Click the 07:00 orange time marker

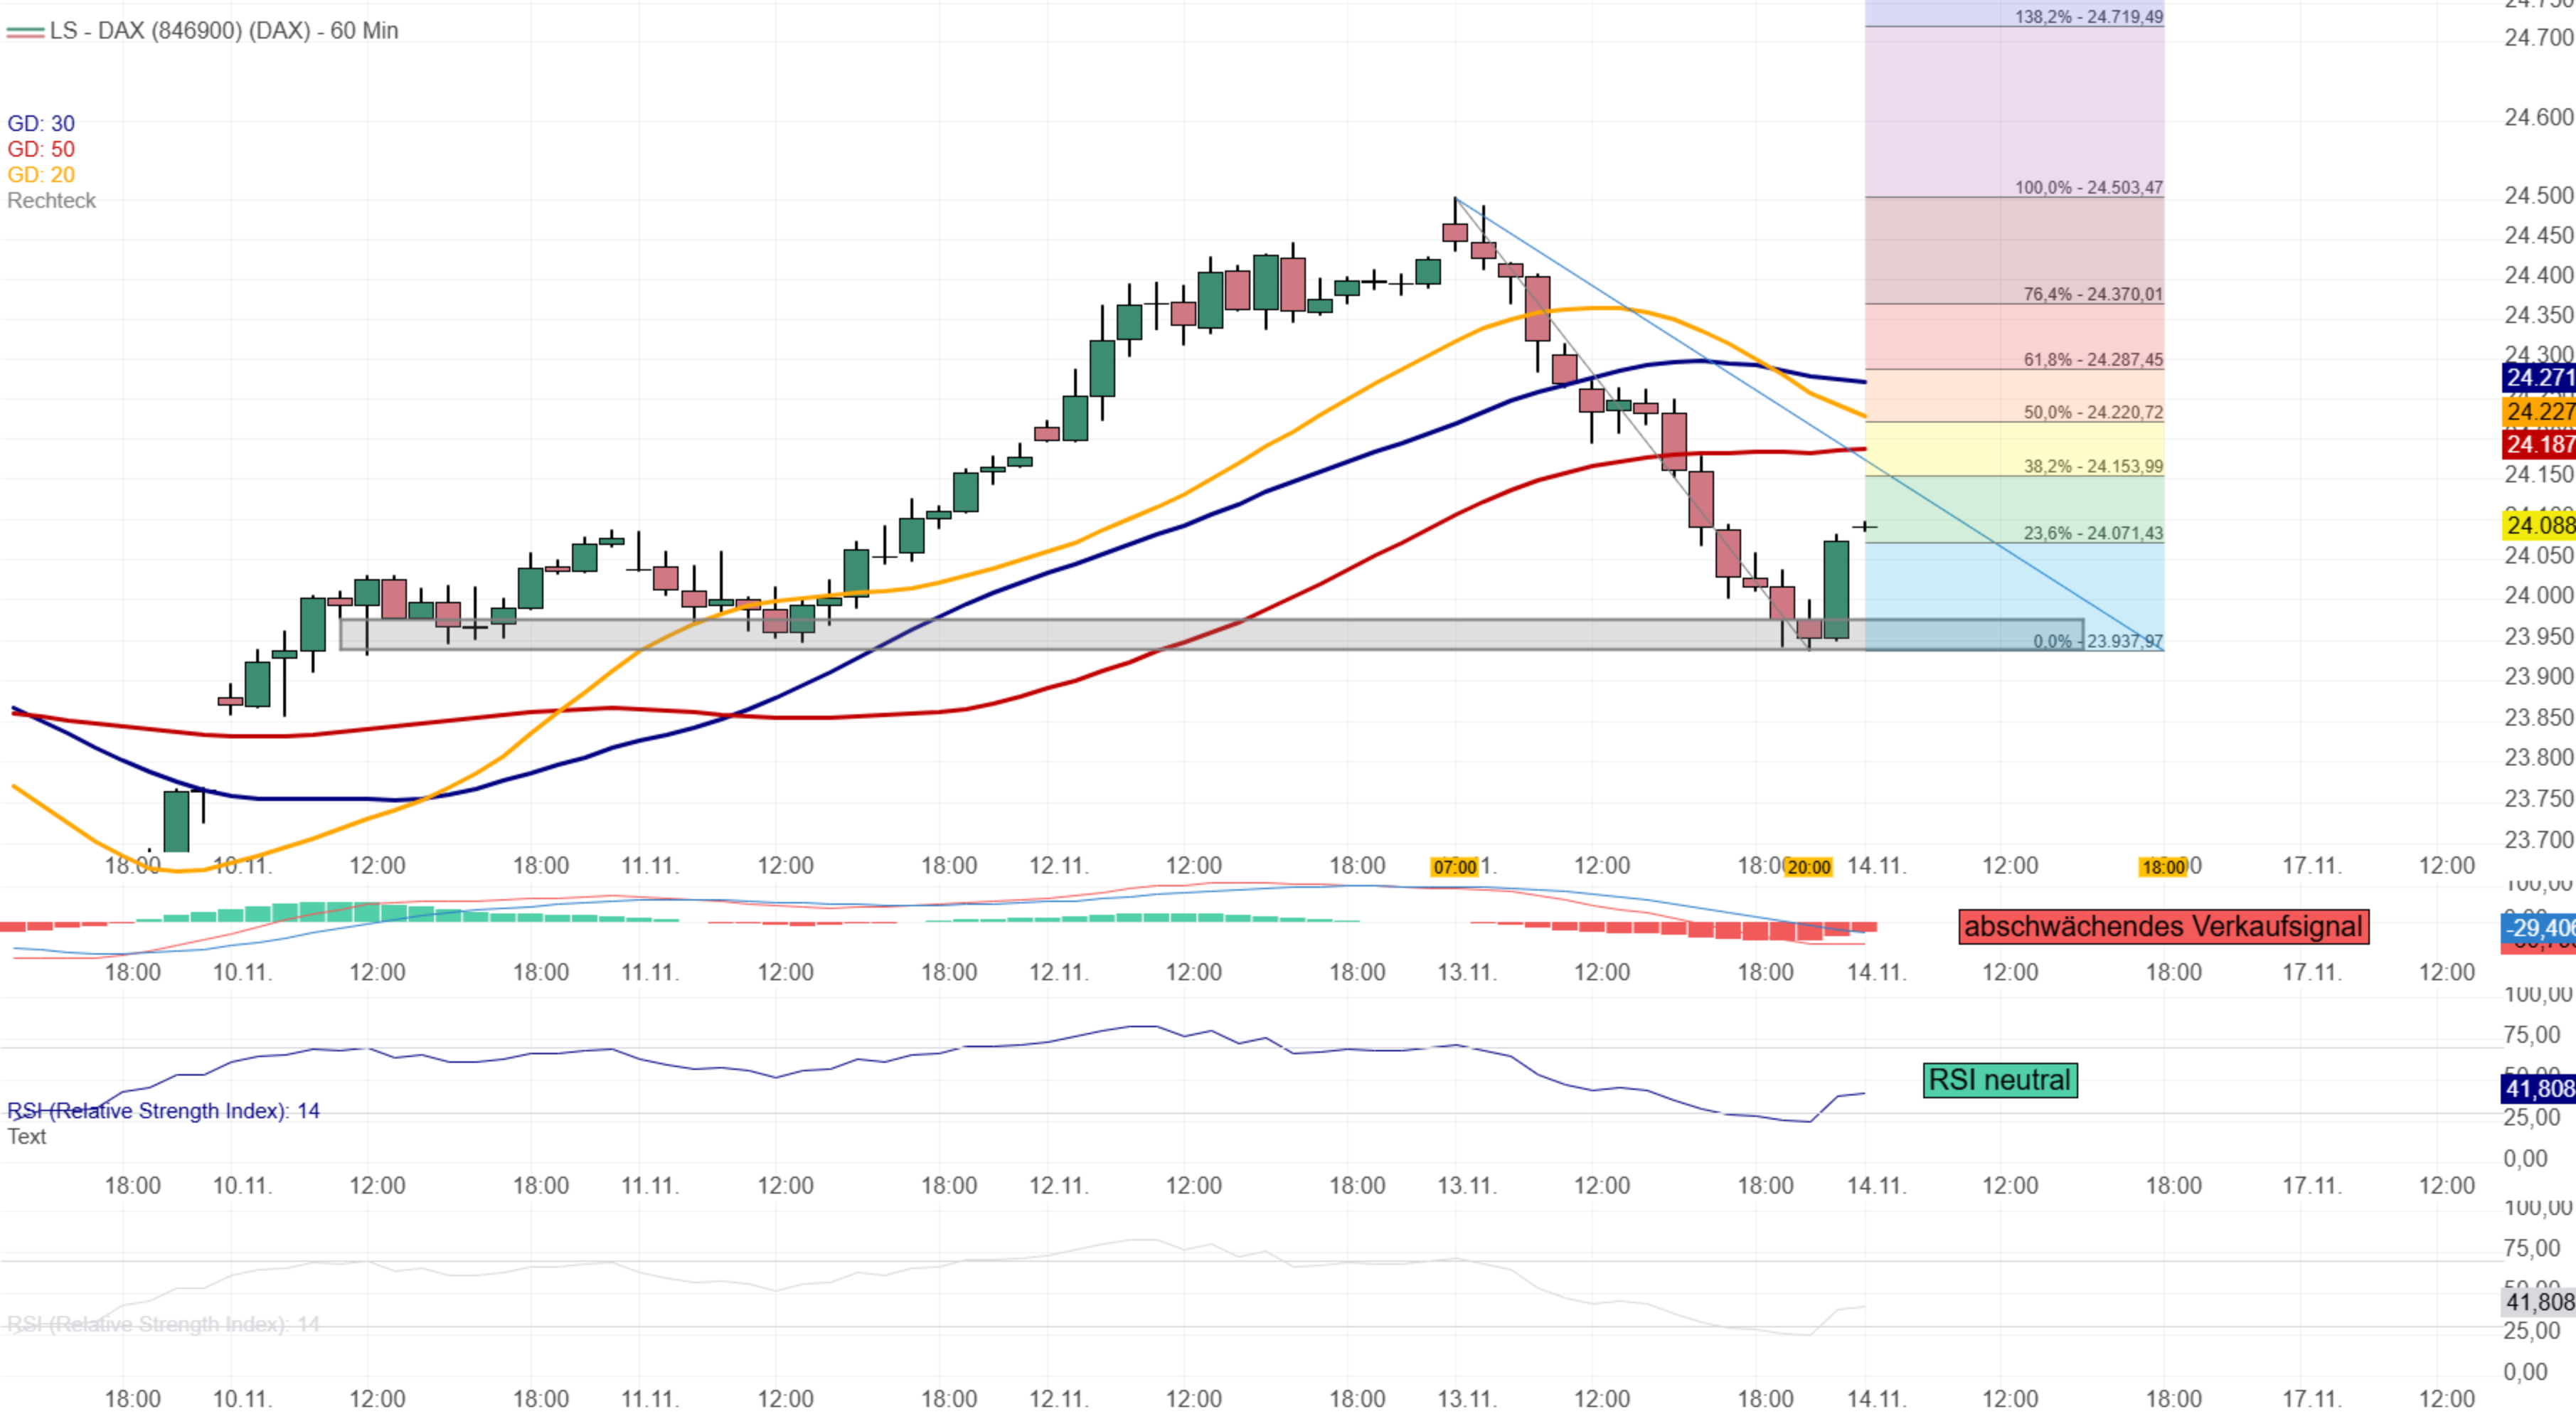pos(1454,867)
